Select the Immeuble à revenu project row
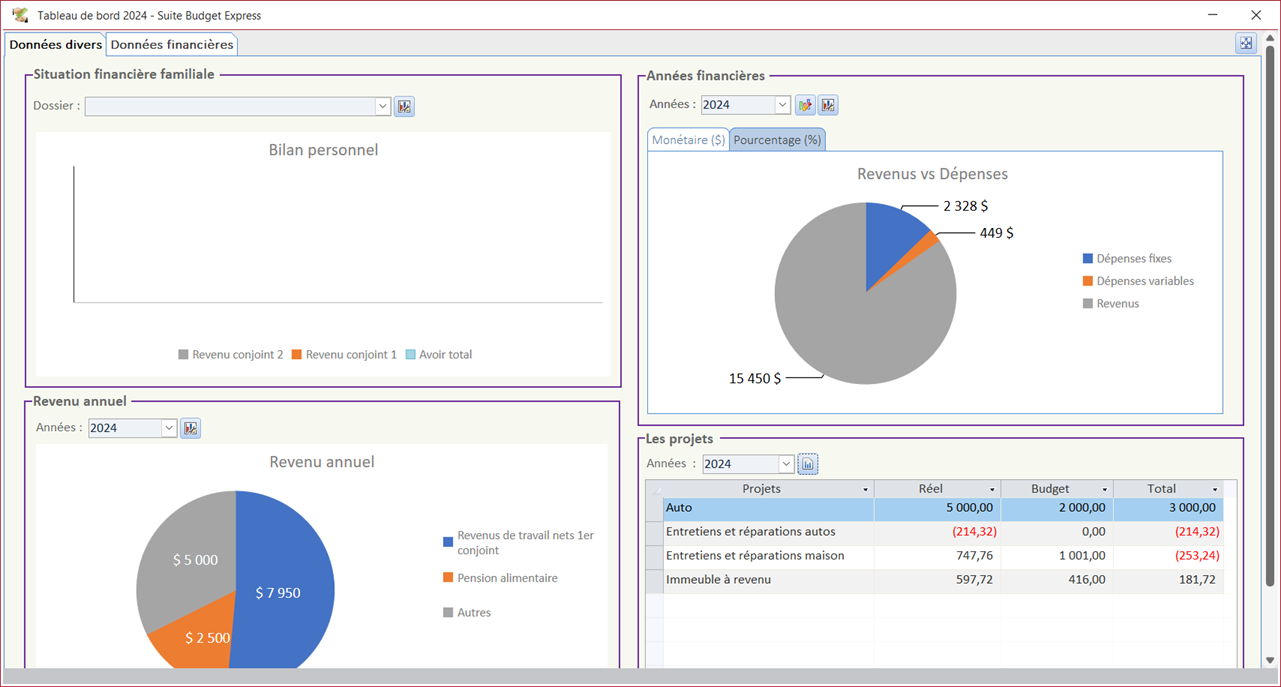This screenshot has height=687, width=1281. [718, 580]
